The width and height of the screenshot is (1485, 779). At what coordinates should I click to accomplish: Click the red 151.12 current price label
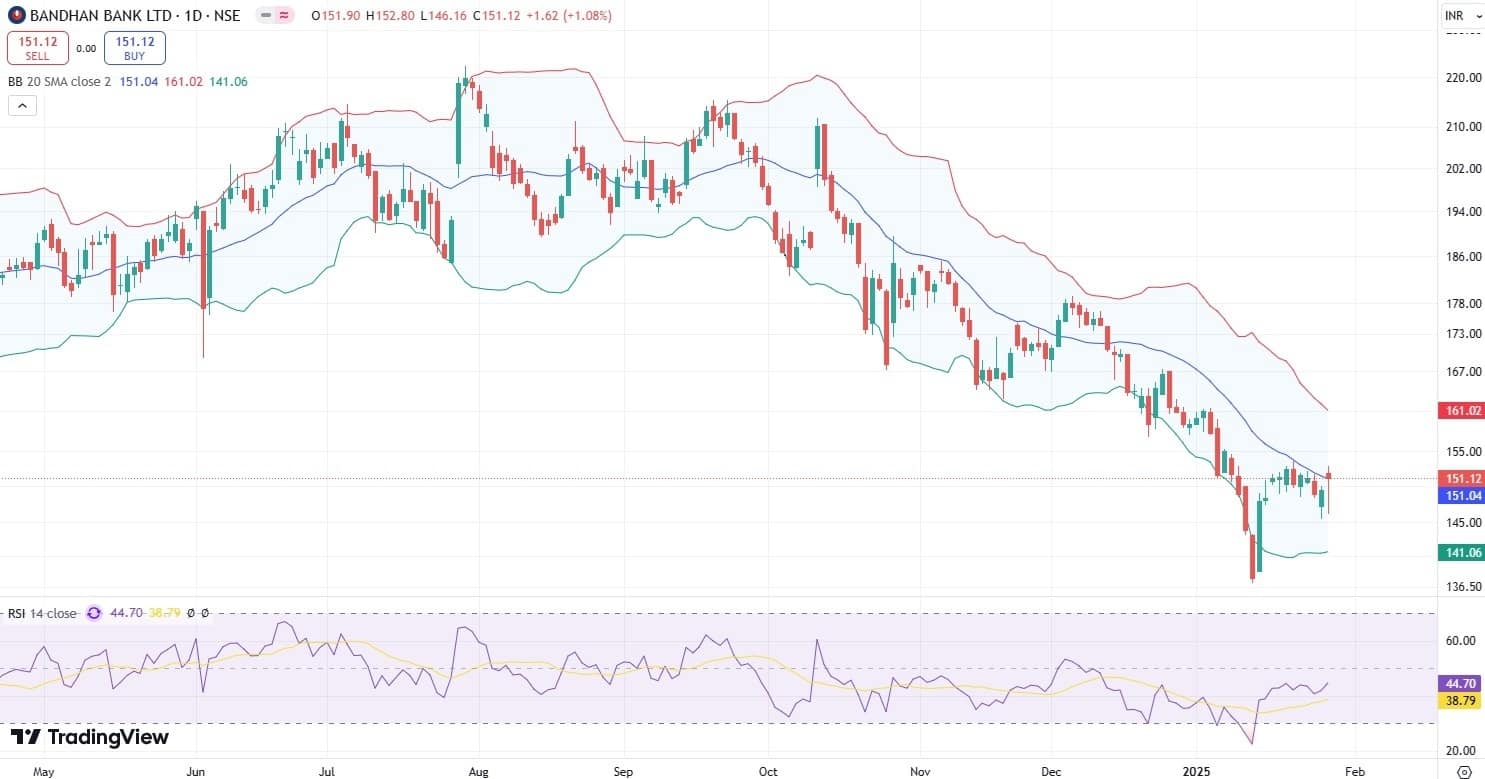point(1460,479)
